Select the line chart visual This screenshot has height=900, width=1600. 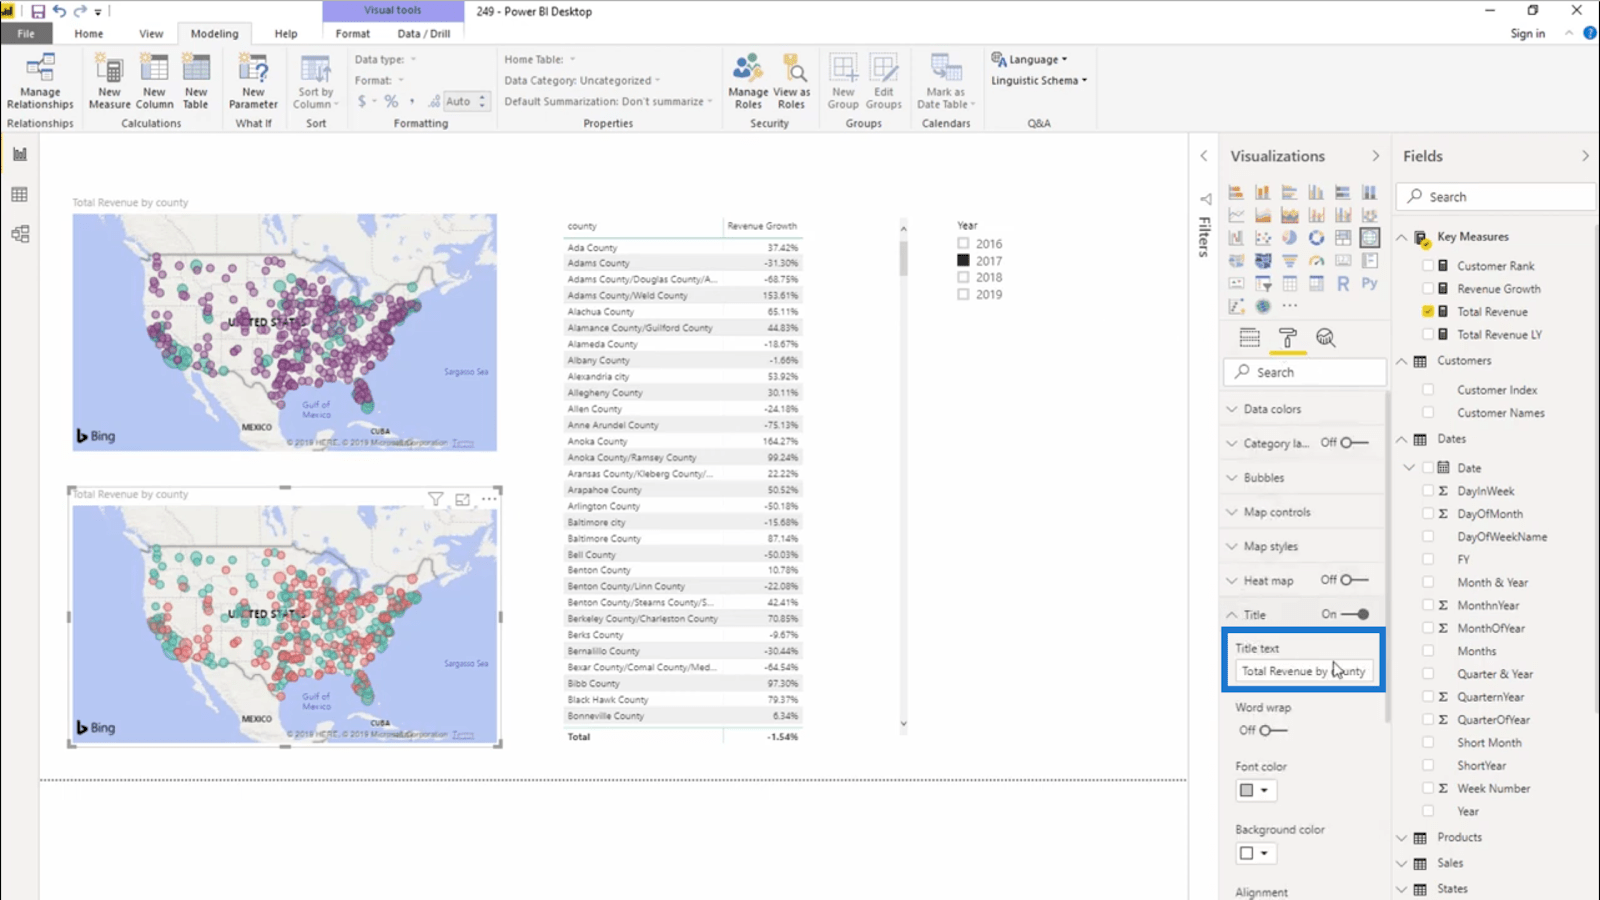pyautogui.click(x=1236, y=215)
